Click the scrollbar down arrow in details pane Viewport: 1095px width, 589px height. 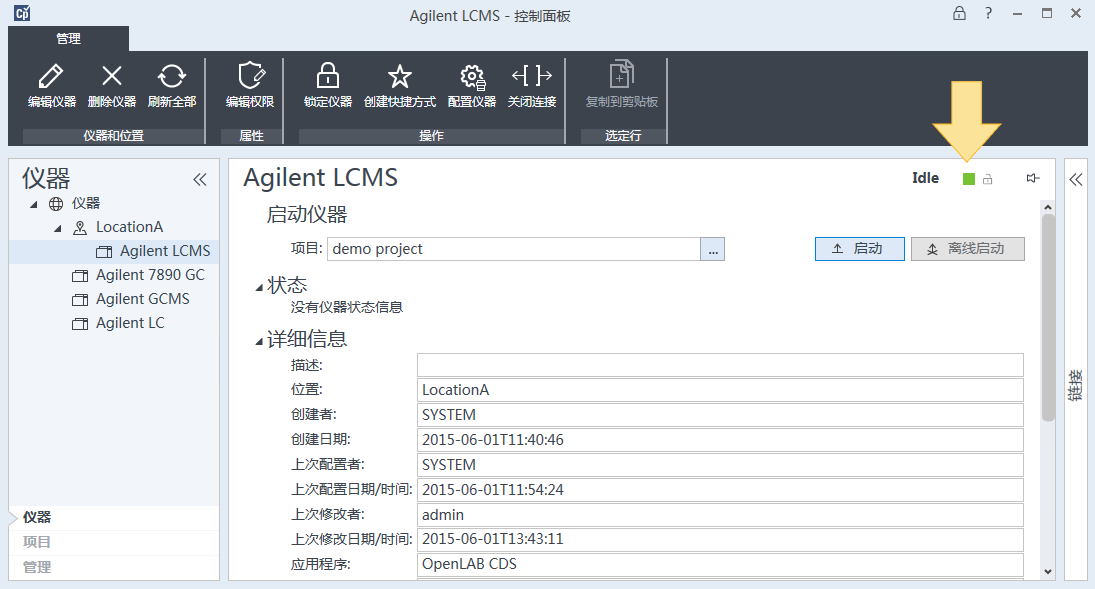pos(1048,572)
